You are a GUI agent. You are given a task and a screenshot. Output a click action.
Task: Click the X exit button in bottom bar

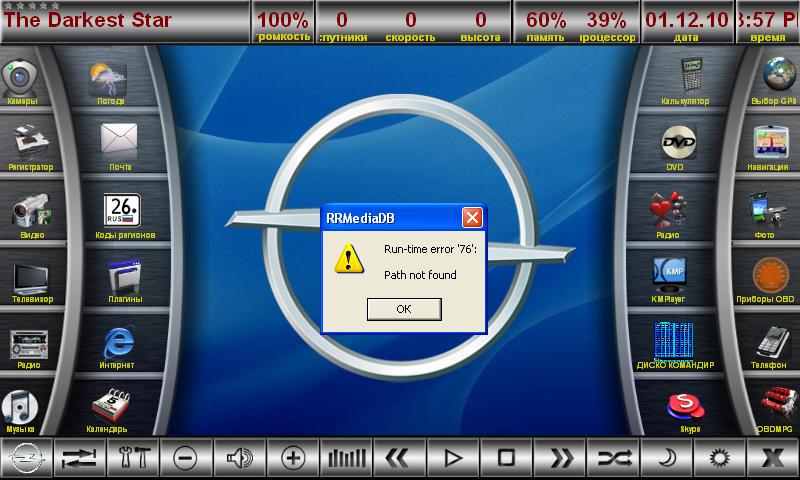click(772, 458)
